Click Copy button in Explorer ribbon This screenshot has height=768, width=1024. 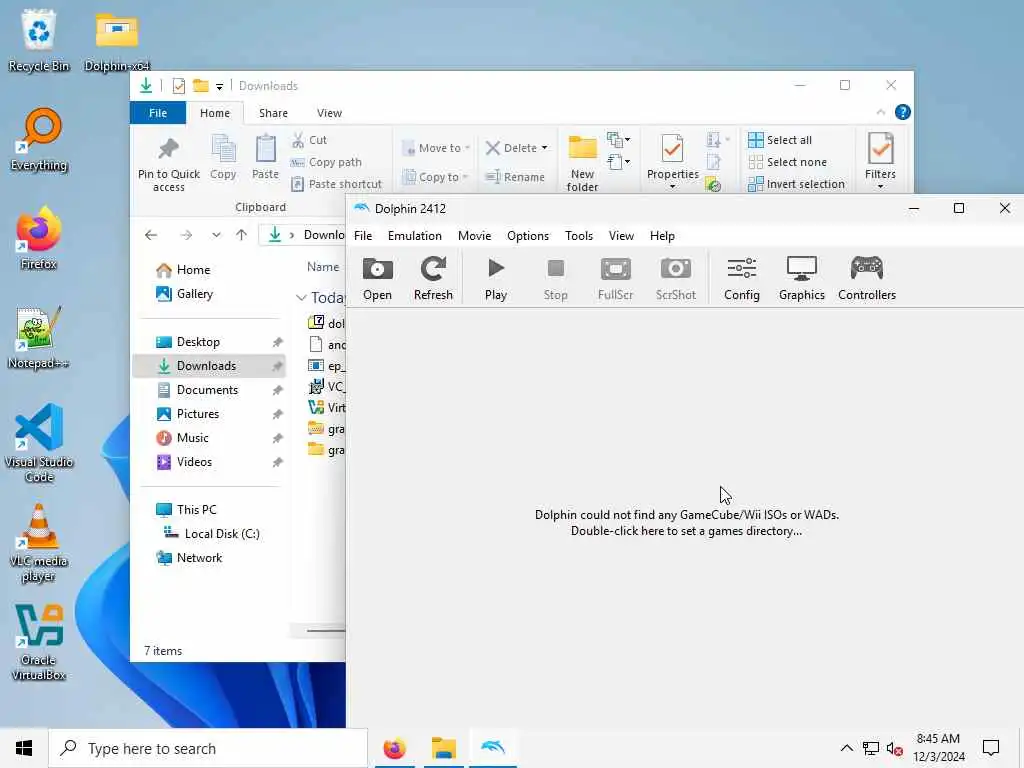223,157
